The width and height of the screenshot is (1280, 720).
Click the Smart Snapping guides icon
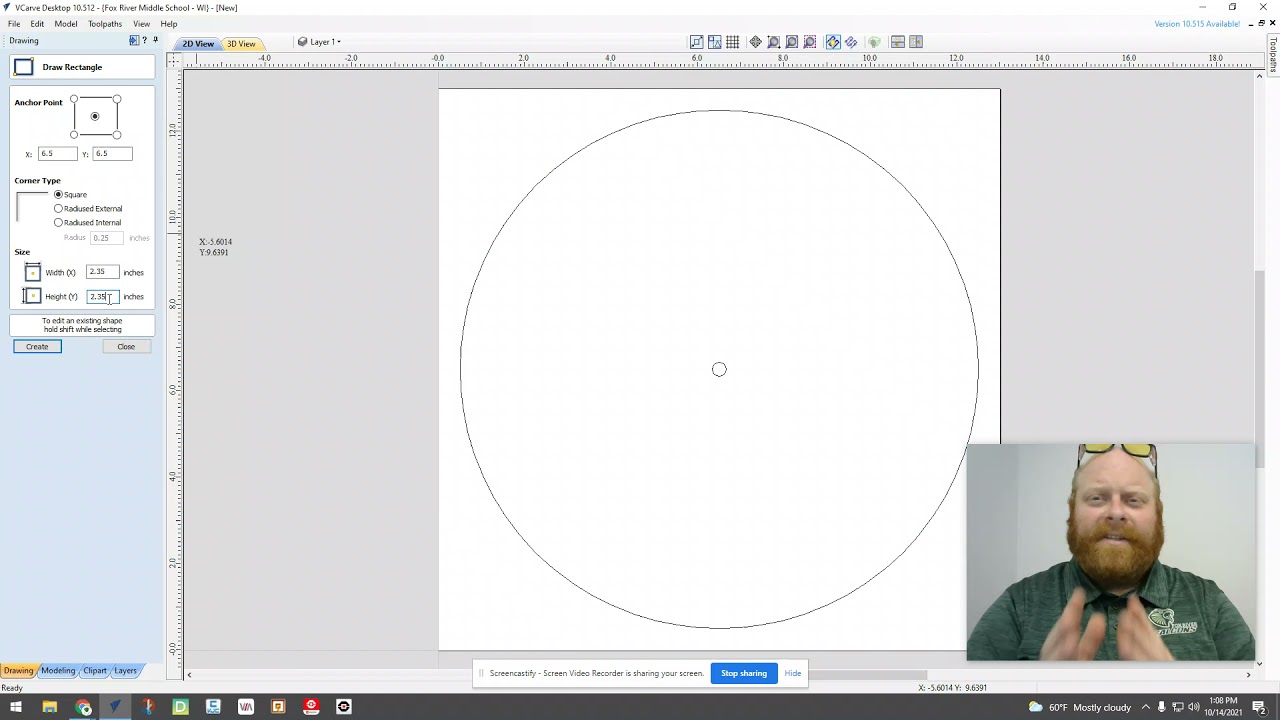tap(714, 42)
